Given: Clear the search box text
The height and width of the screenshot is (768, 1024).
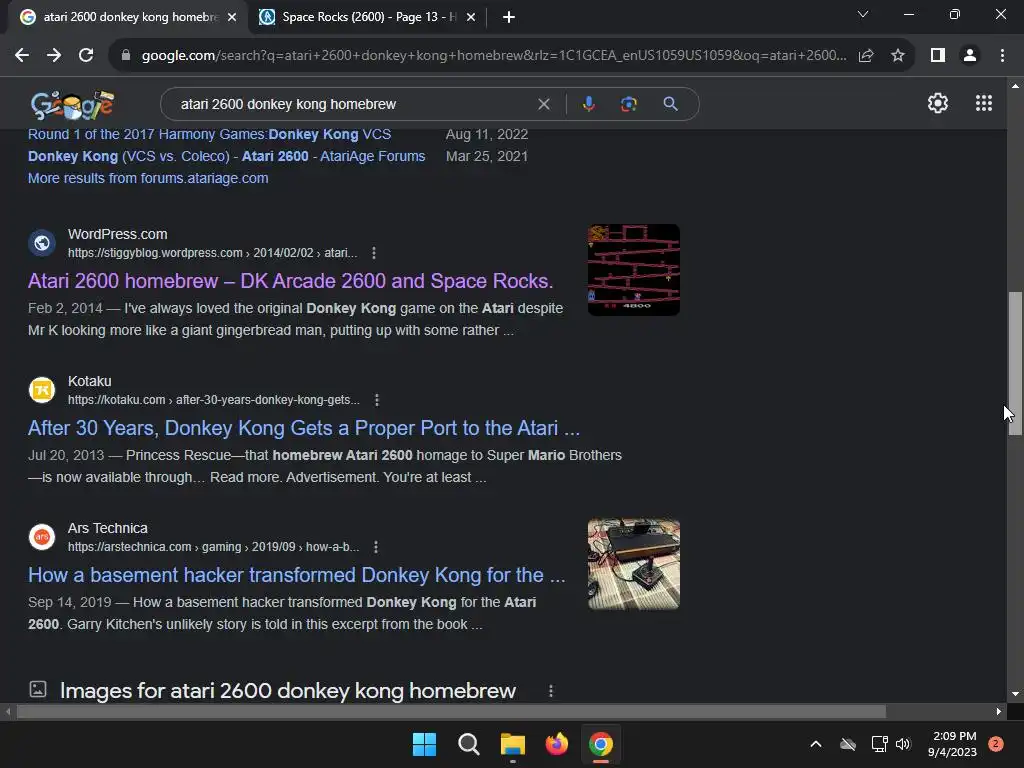Looking at the screenshot, I should coord(543,104).
